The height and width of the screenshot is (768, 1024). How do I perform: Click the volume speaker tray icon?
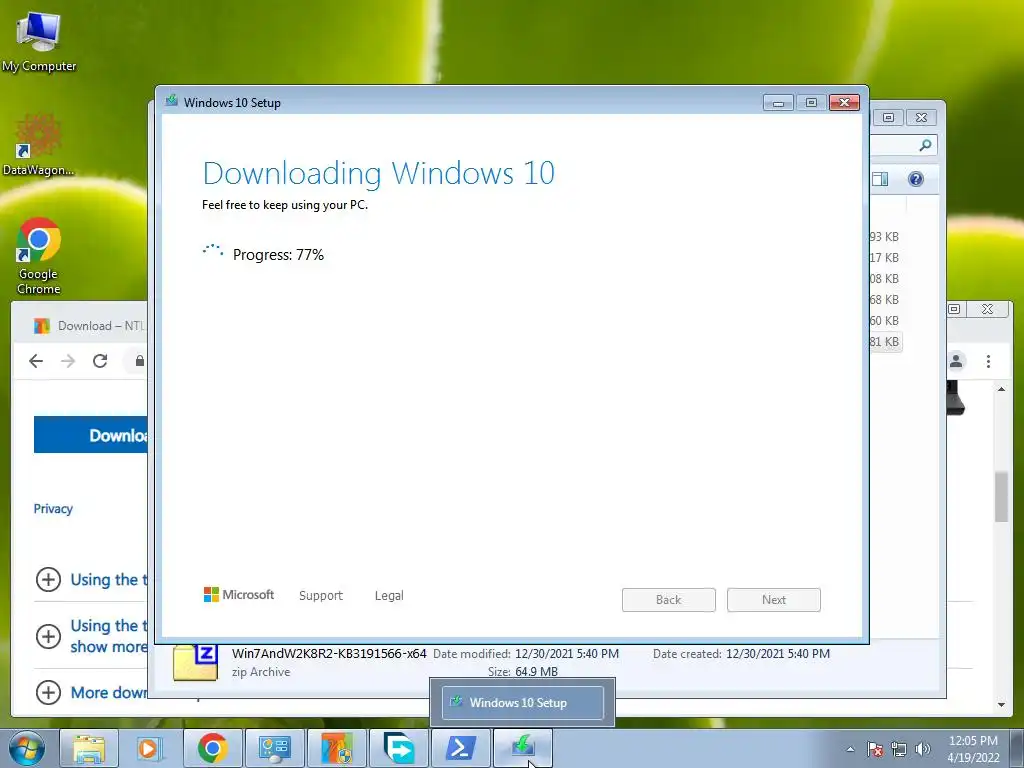click(922, 749)
